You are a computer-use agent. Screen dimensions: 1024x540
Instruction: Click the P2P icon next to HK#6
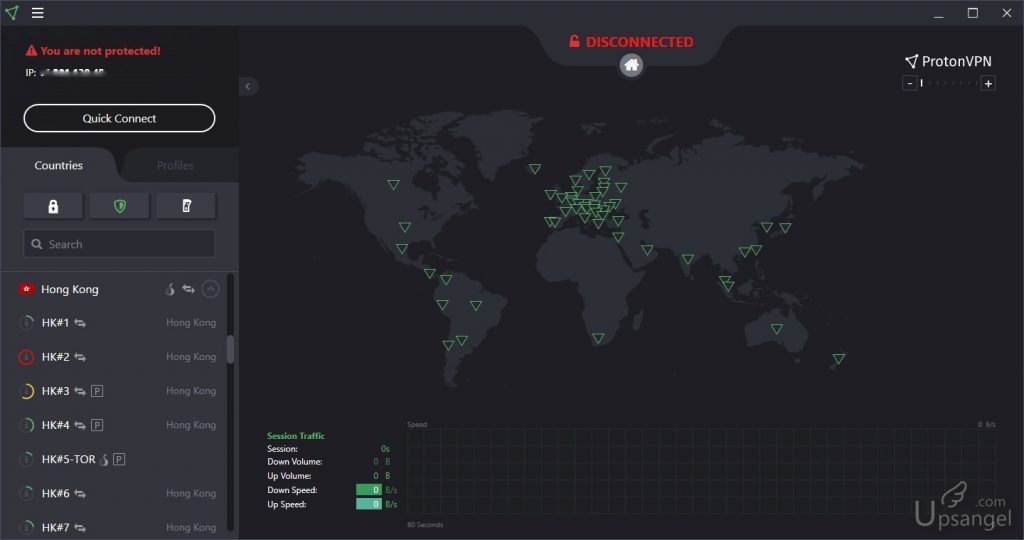(80, 494)
